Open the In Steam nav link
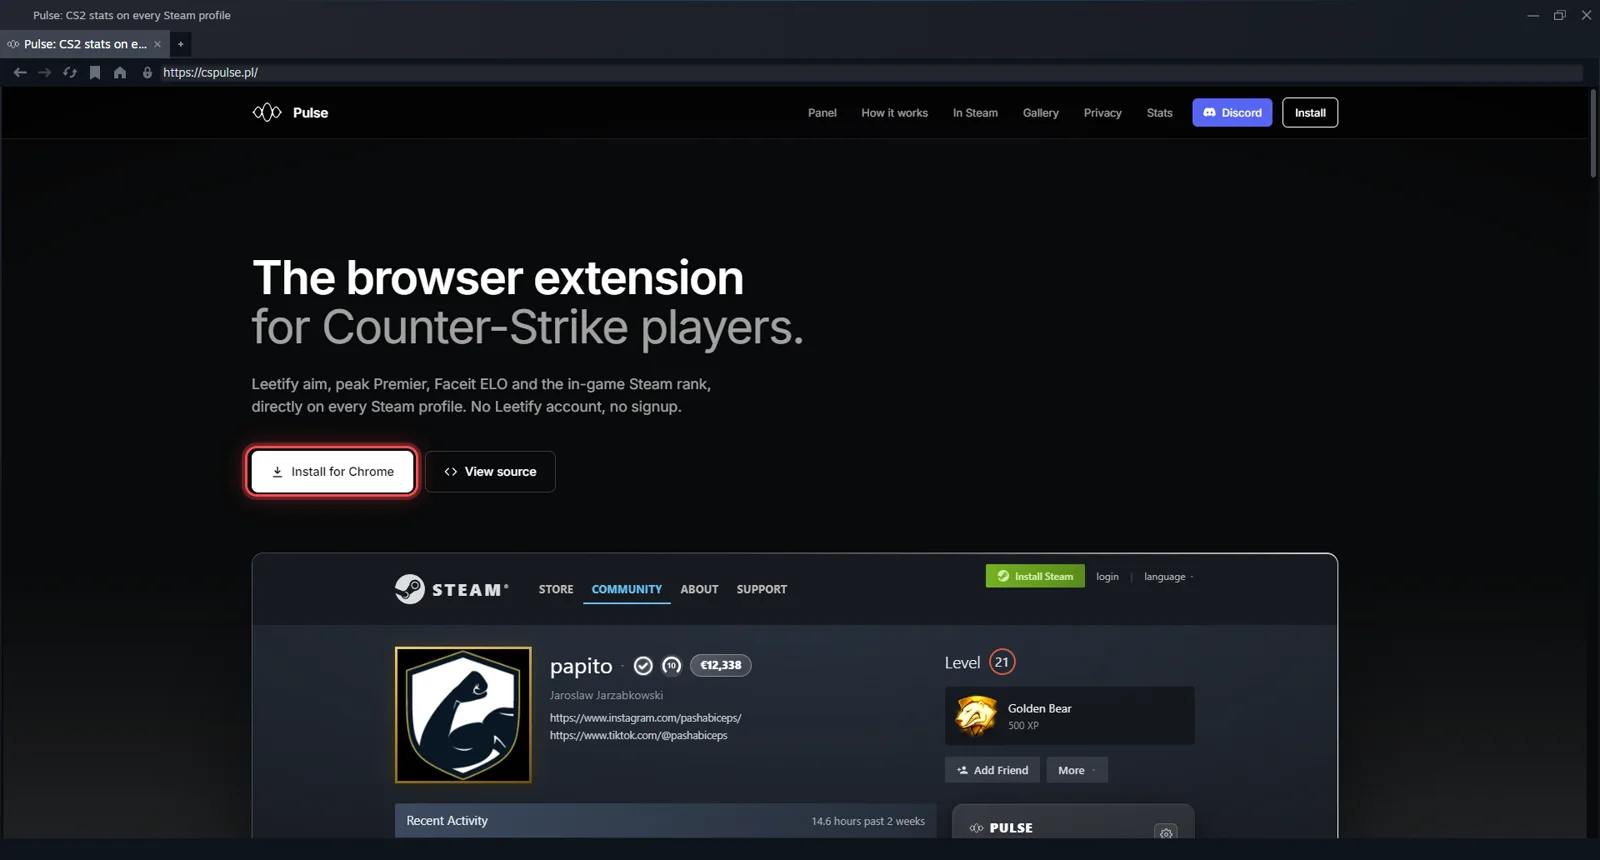 pyautogui.click(x=975, y=113)
